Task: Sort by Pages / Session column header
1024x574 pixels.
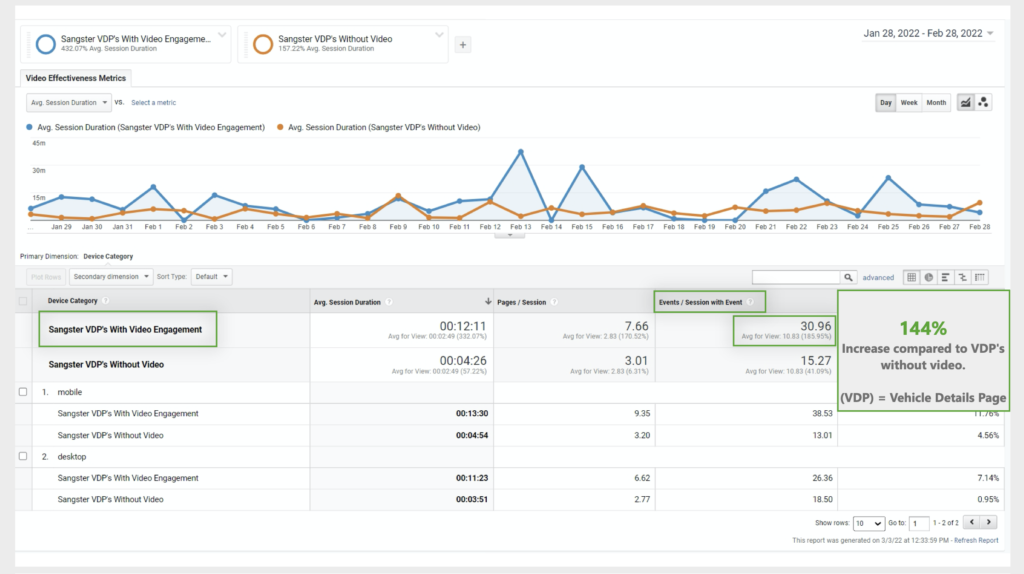Action: [521, 302]
